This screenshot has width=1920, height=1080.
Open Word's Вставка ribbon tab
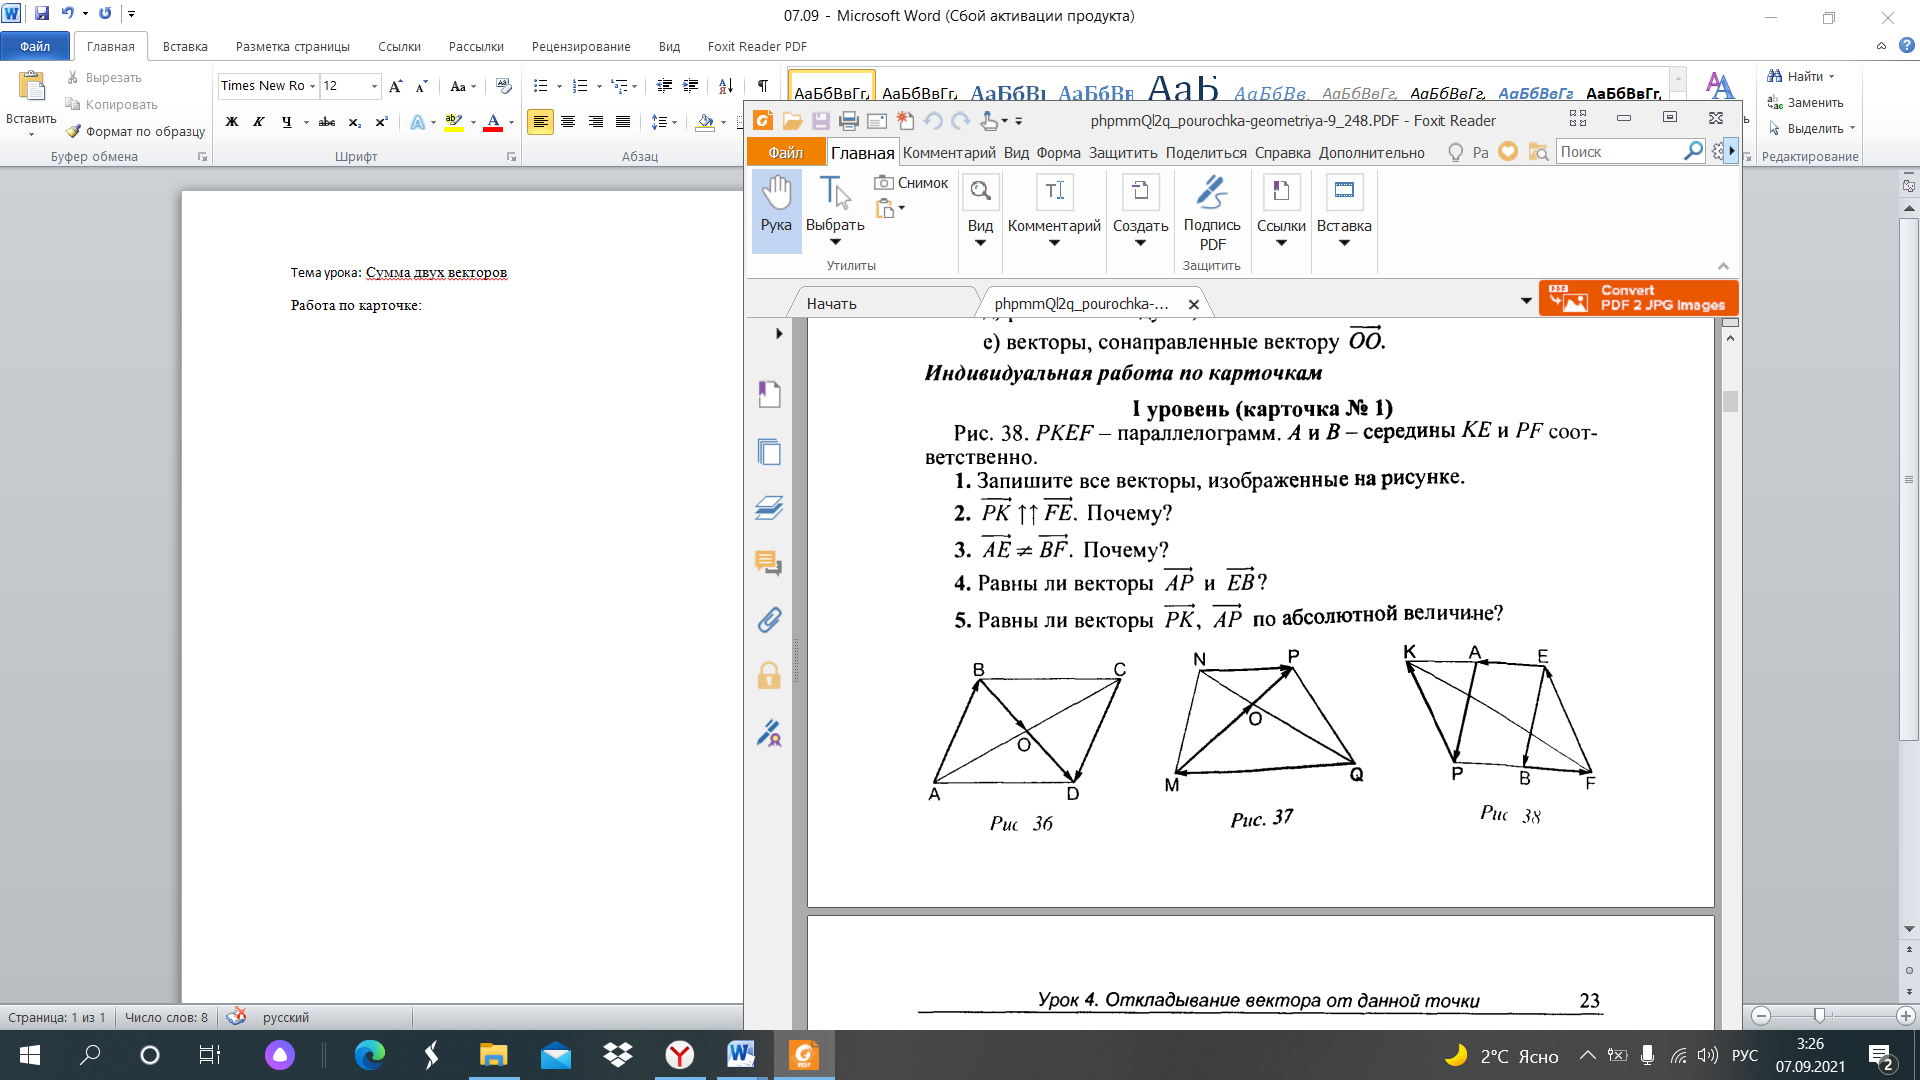click(x=185, y=46)
